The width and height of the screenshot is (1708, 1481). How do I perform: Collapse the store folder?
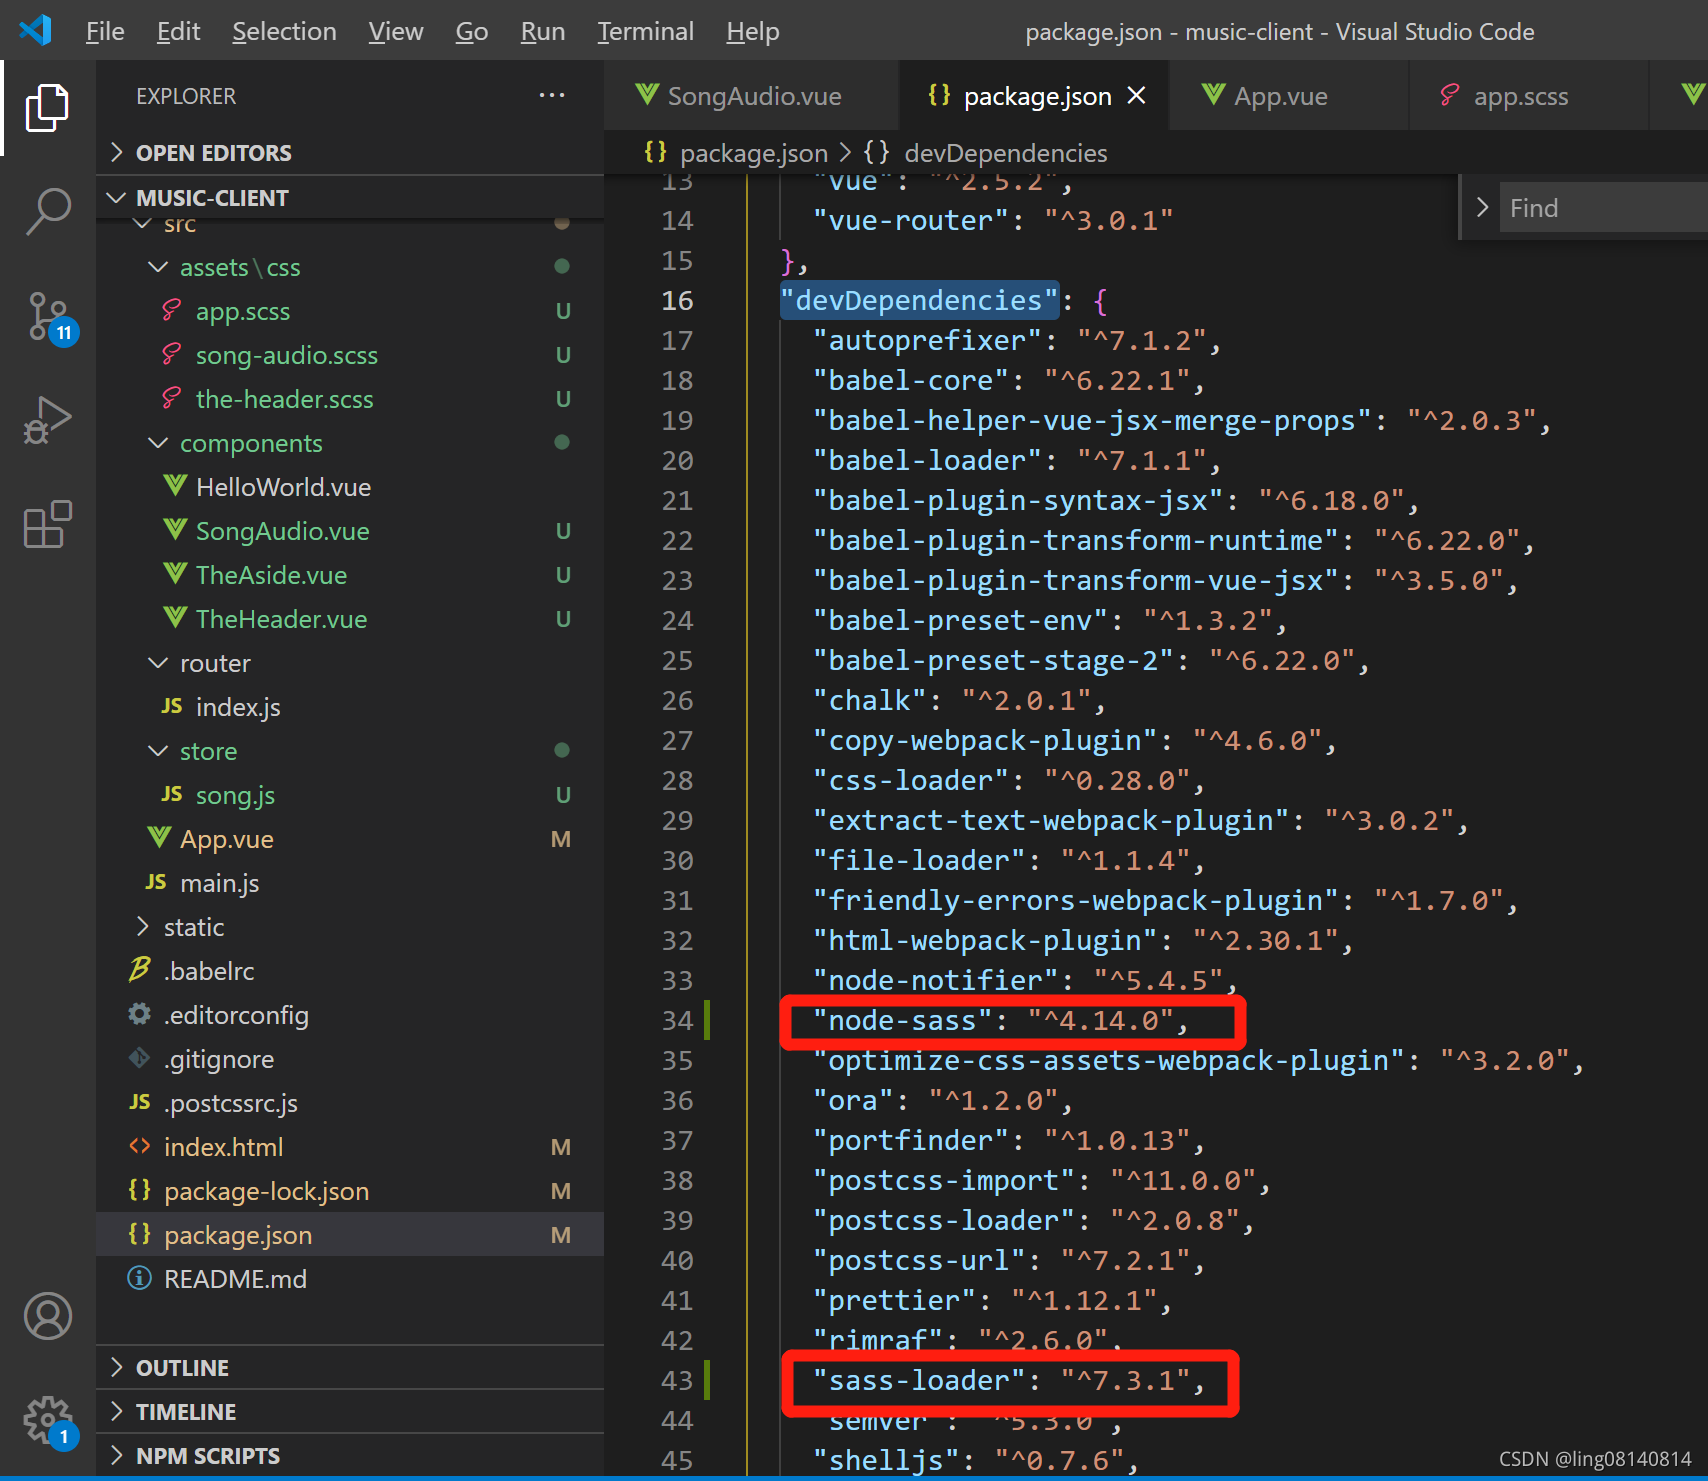point(350,751)
